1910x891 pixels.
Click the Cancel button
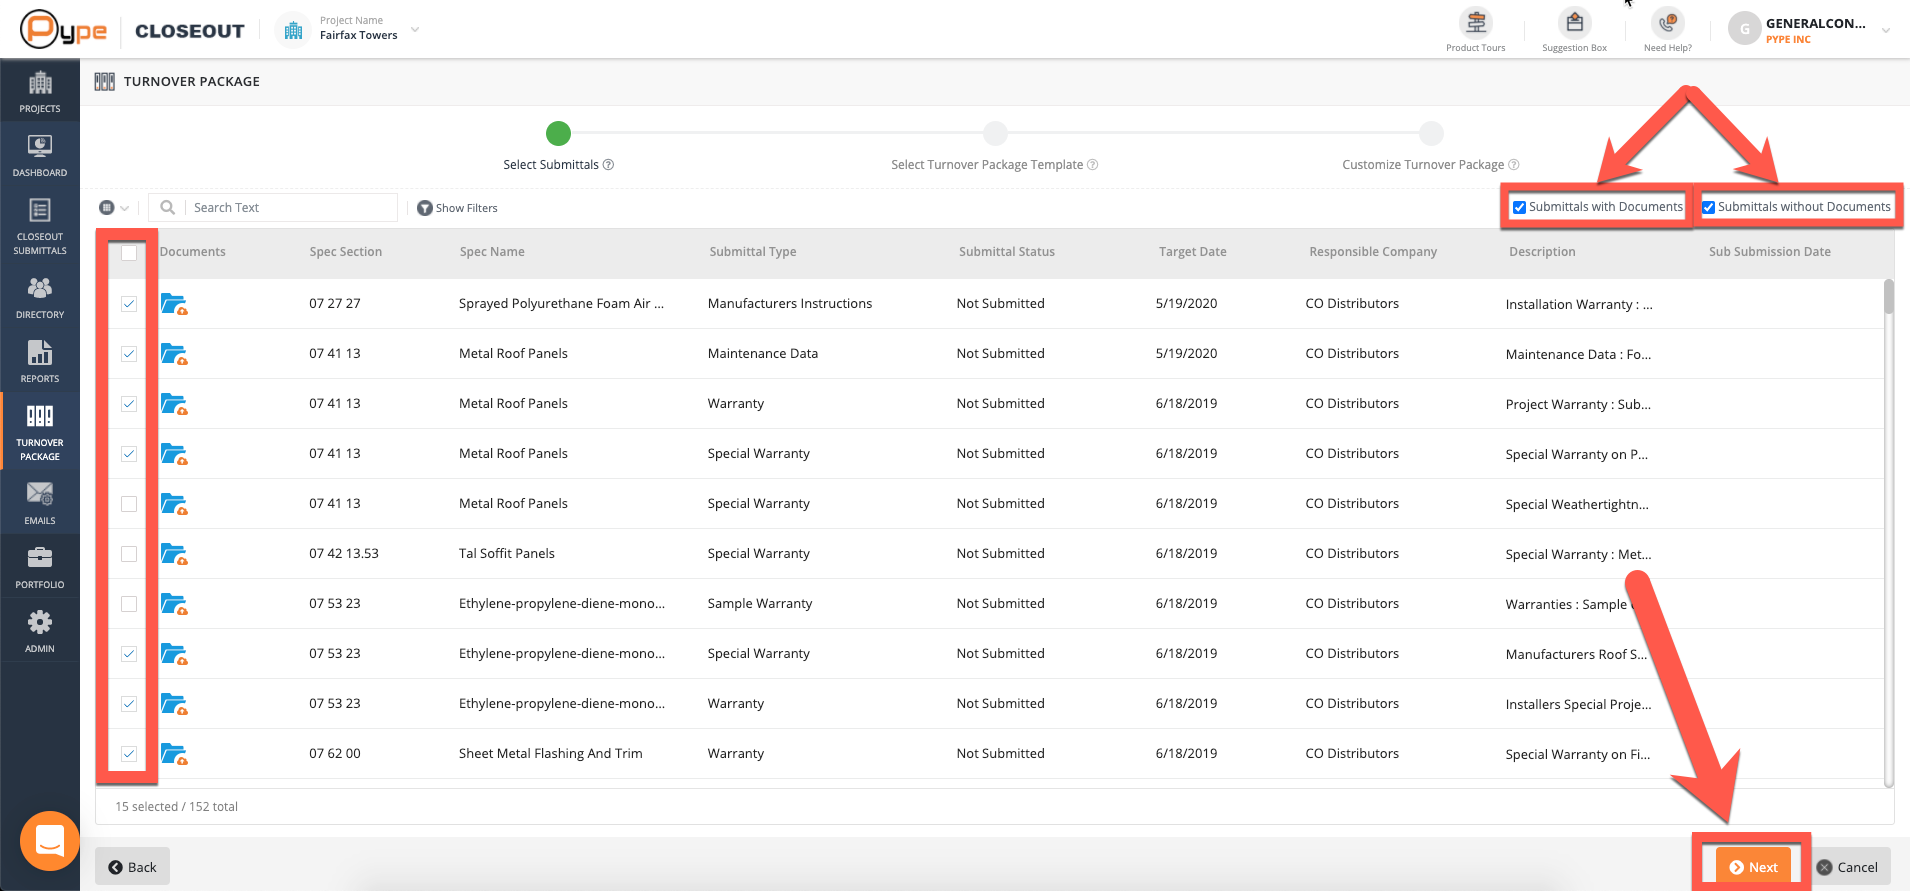coord(1847,867)
